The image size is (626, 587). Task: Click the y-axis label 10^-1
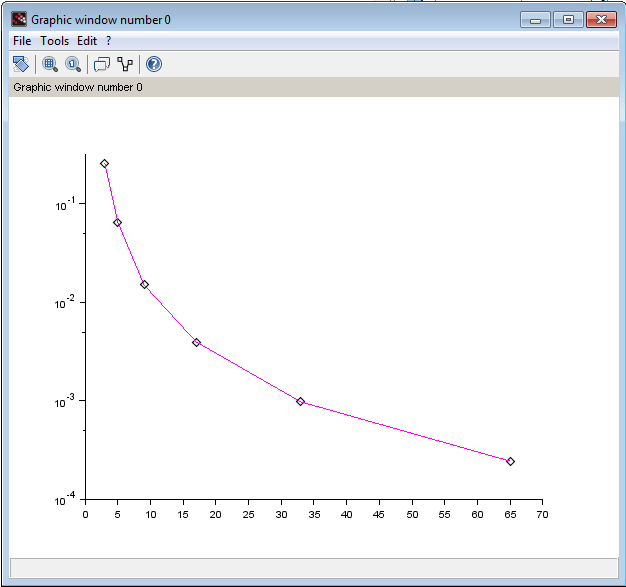coord(65,204)
